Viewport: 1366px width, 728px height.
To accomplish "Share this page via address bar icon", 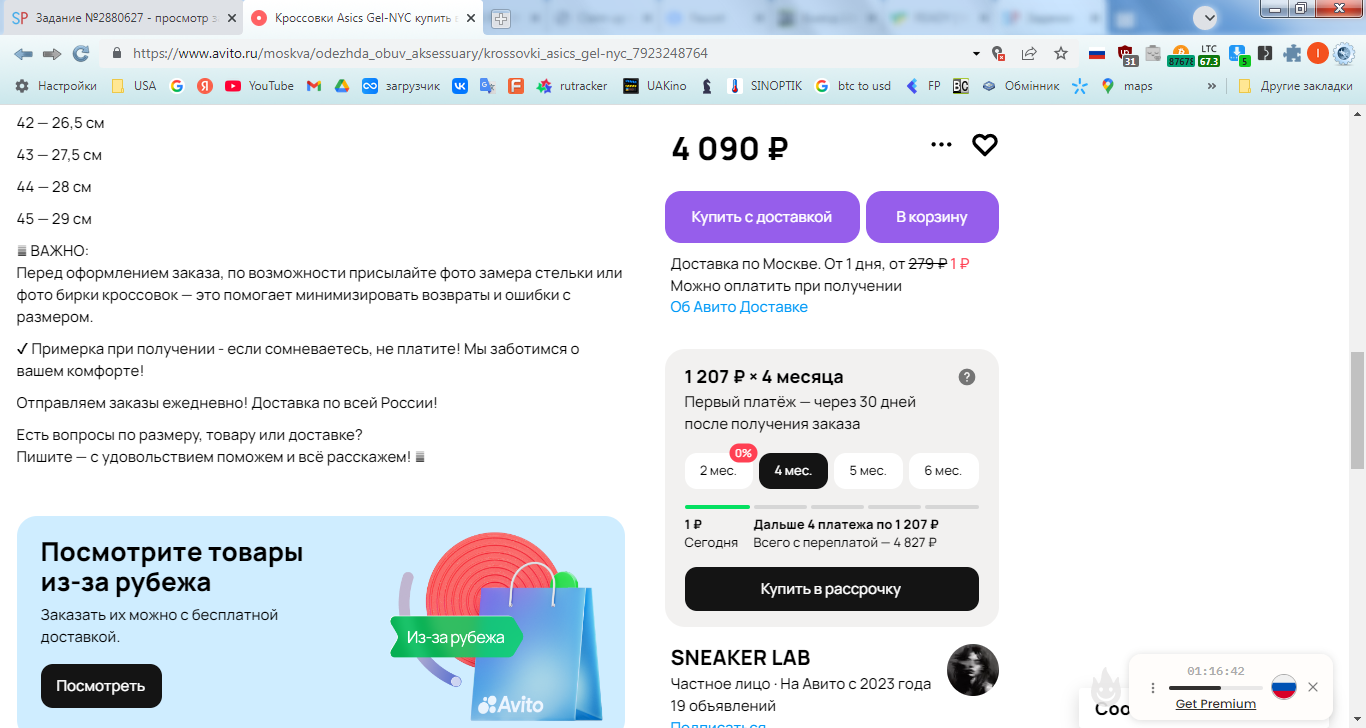I will pyautogui.click(x=1029, y=53).
